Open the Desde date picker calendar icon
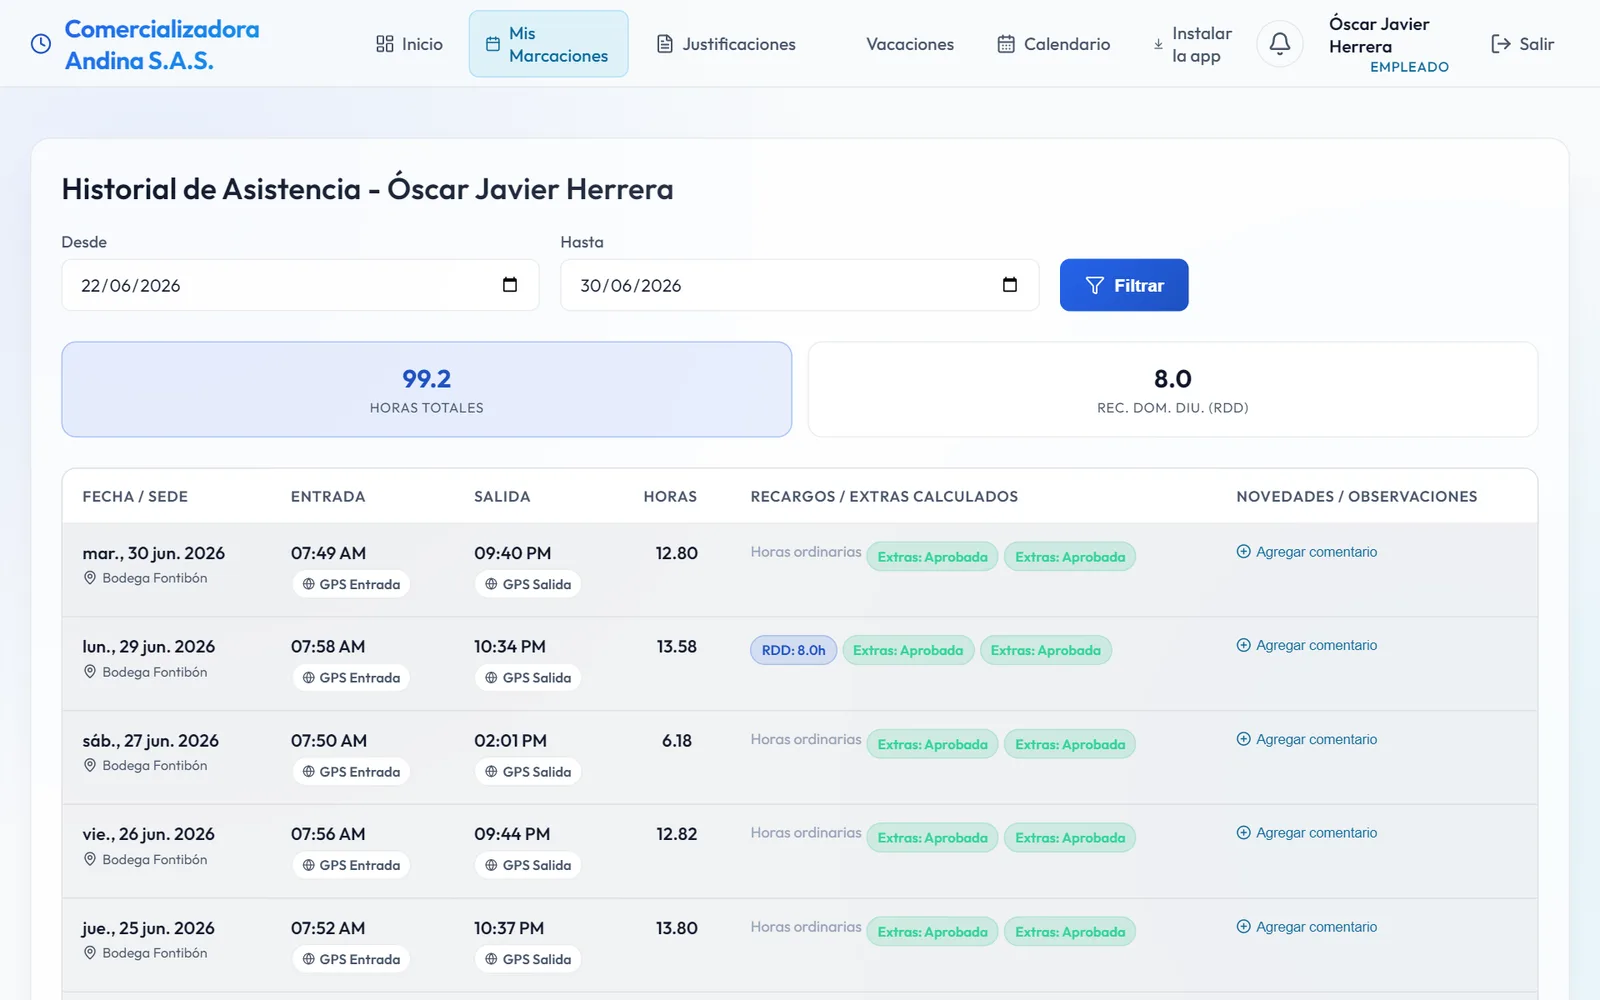 [510, 285]
